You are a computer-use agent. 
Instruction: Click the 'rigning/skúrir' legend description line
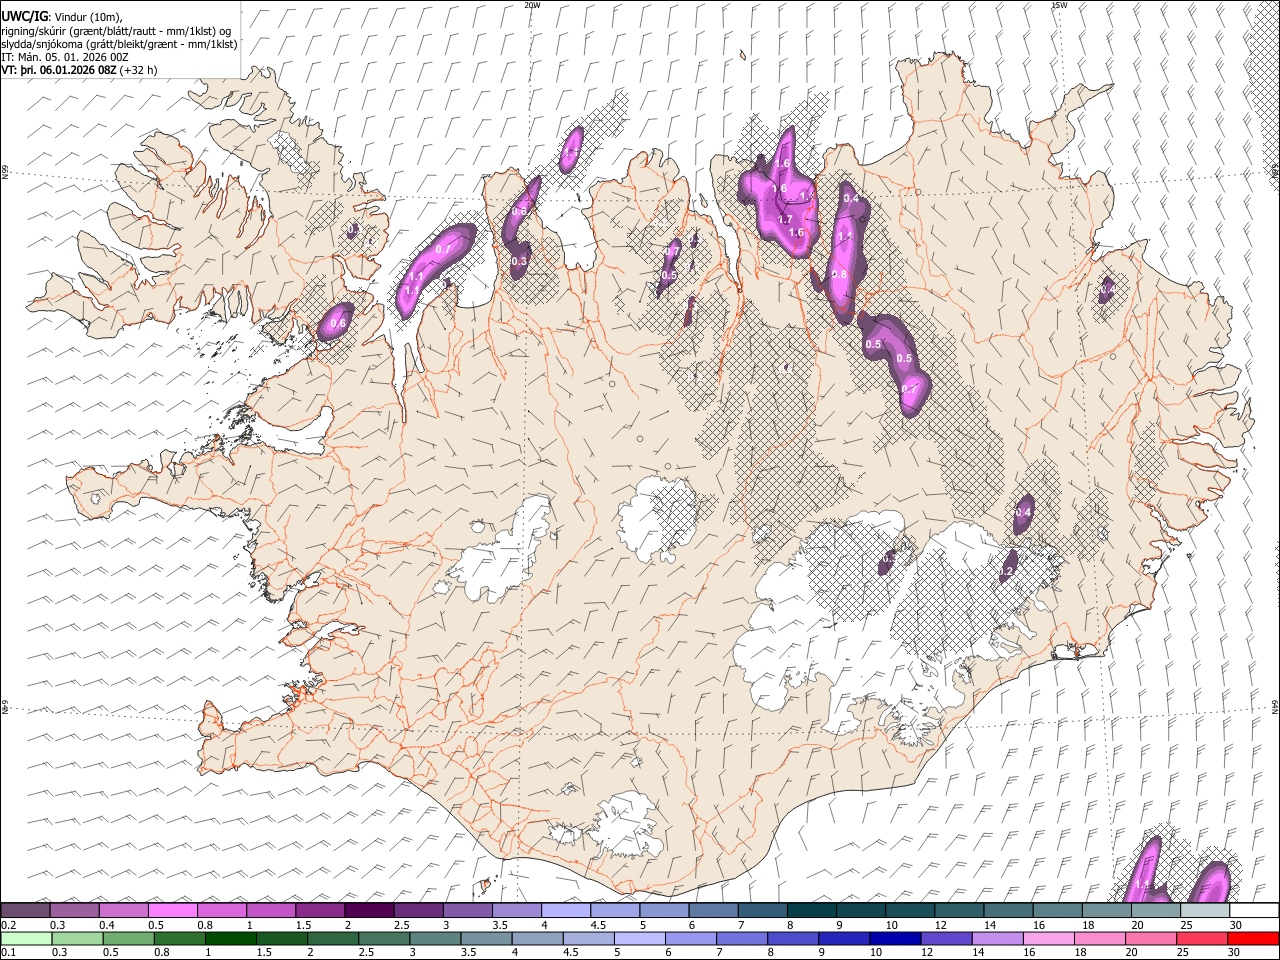pos(115,31)
